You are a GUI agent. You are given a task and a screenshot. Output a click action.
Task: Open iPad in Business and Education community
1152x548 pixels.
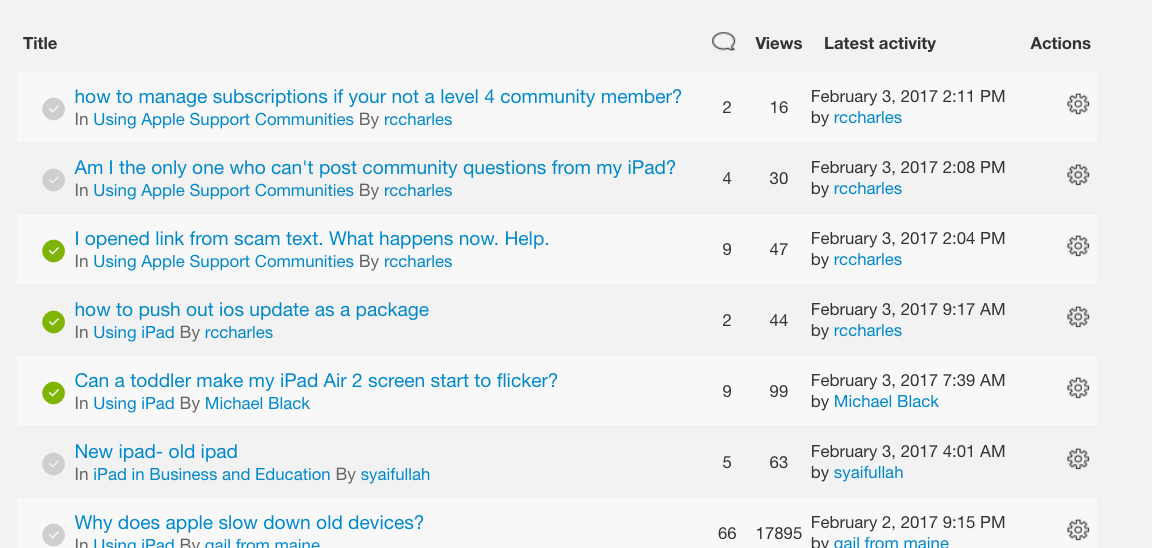[x=211, y=475]
